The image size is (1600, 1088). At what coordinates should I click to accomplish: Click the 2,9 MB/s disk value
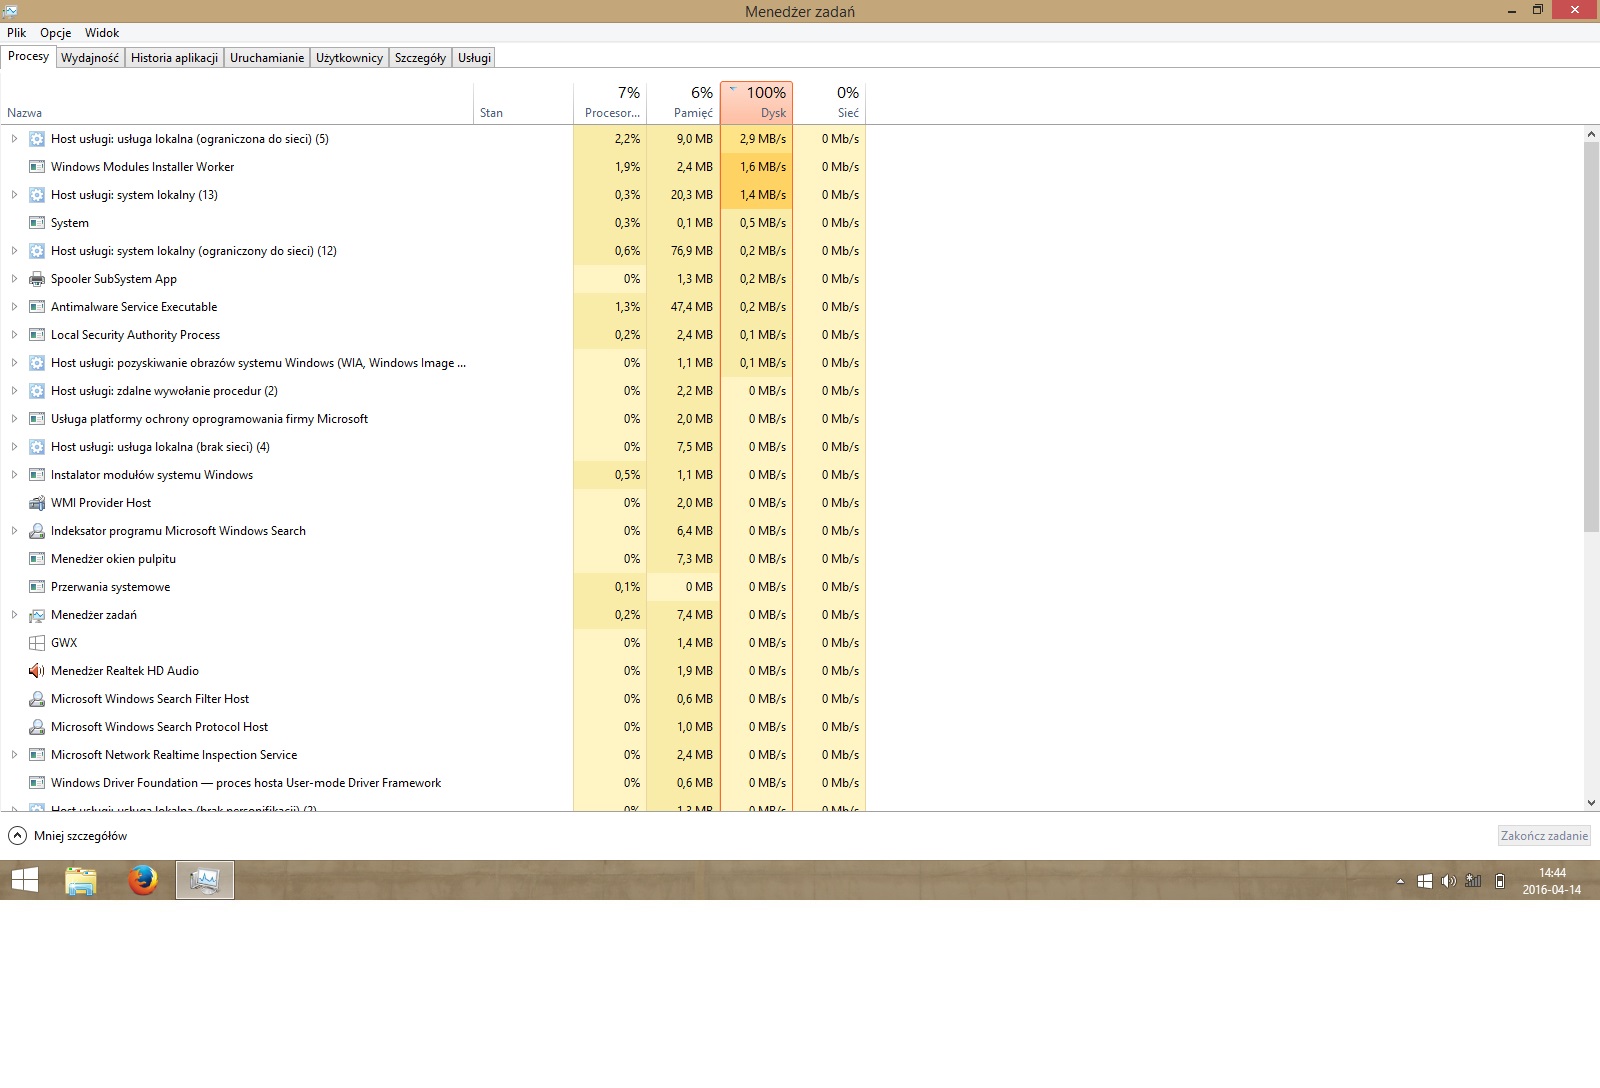coord(762,139)
